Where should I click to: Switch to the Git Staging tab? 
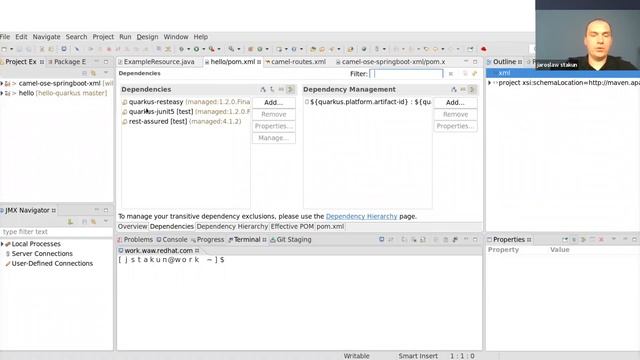tap(291, 240)
